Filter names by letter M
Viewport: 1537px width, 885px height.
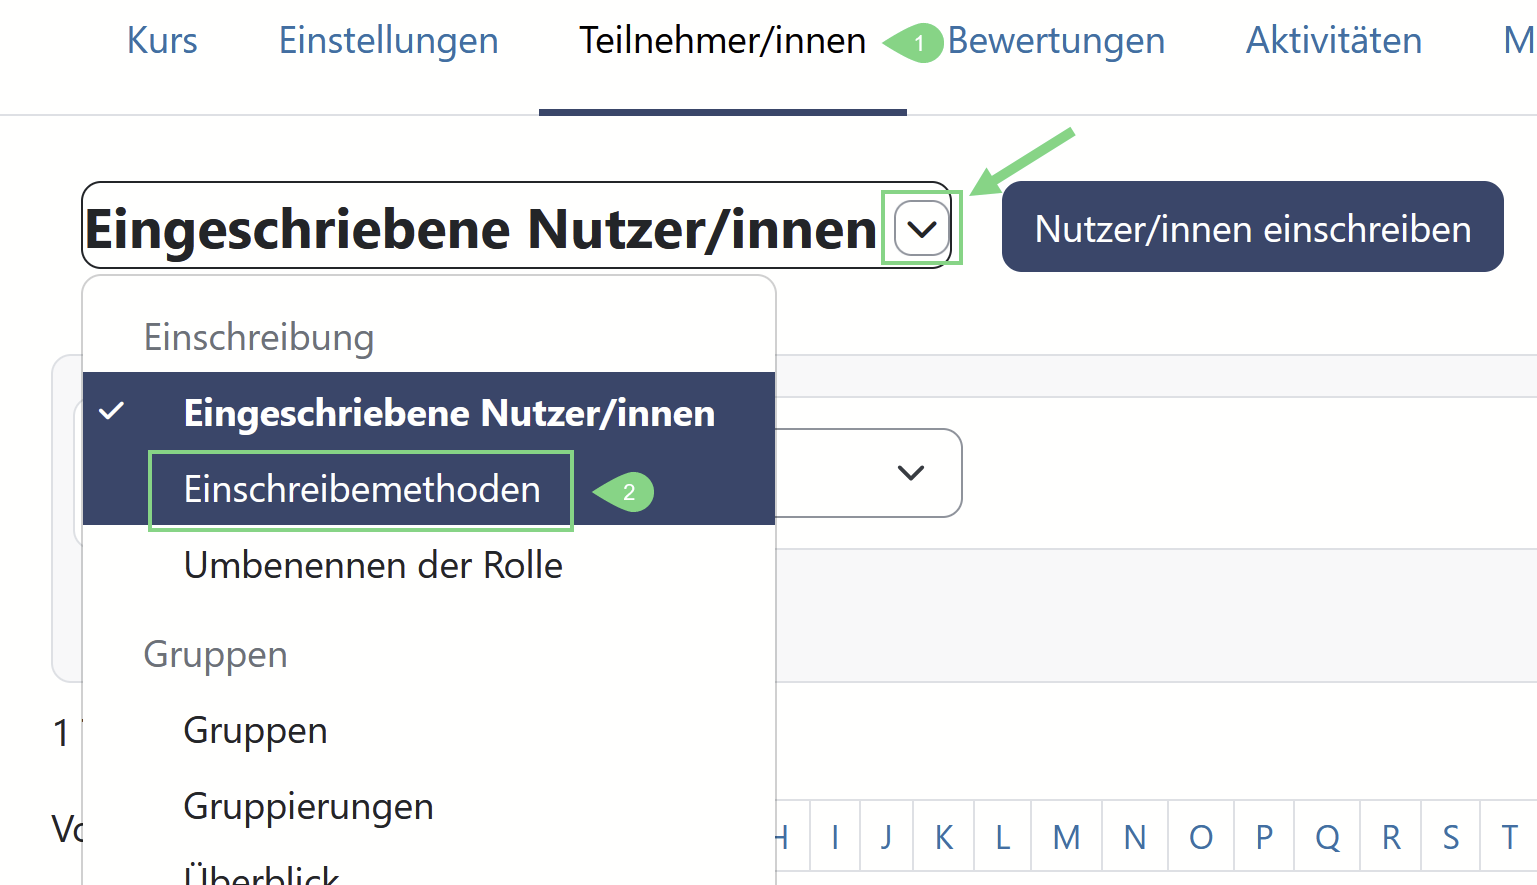click(1066, 837)
